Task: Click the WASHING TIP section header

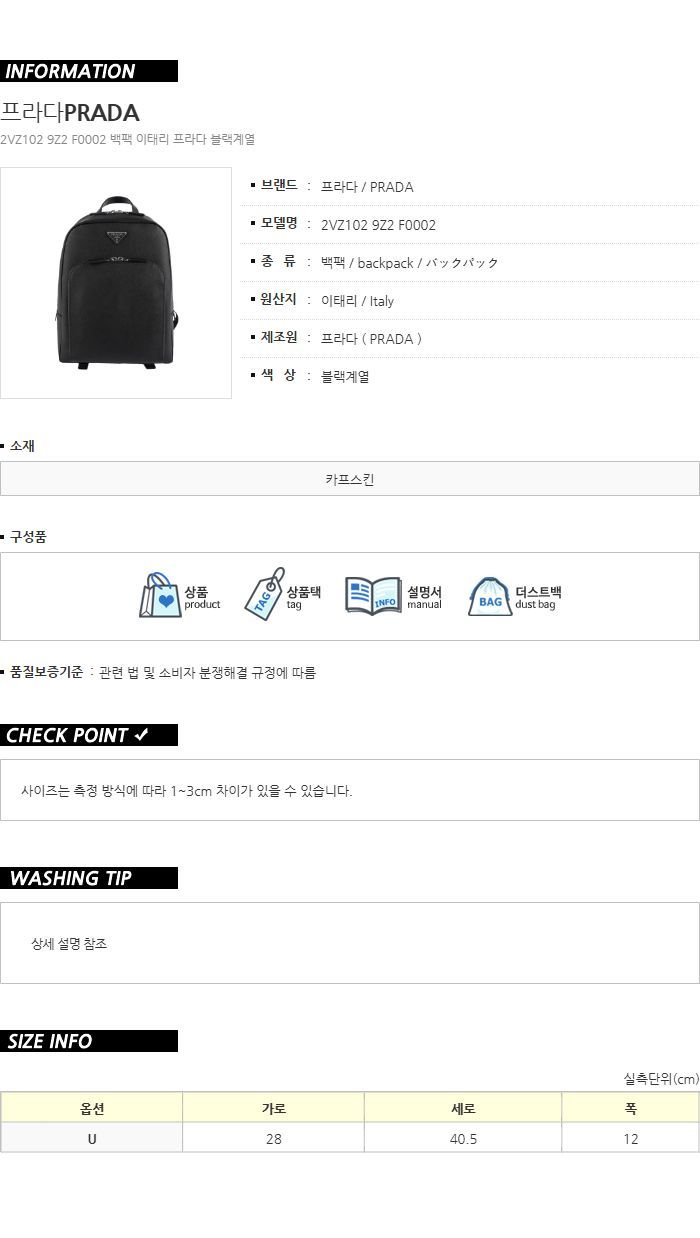Action: pos(89,878)
